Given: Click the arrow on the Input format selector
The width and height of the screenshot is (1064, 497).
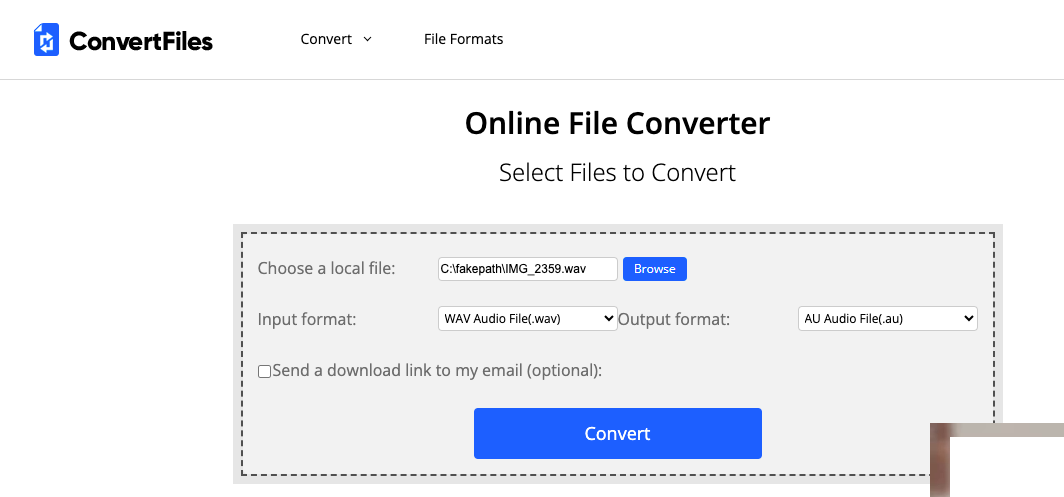Looking at the screenshot, I should coord(609,319).
